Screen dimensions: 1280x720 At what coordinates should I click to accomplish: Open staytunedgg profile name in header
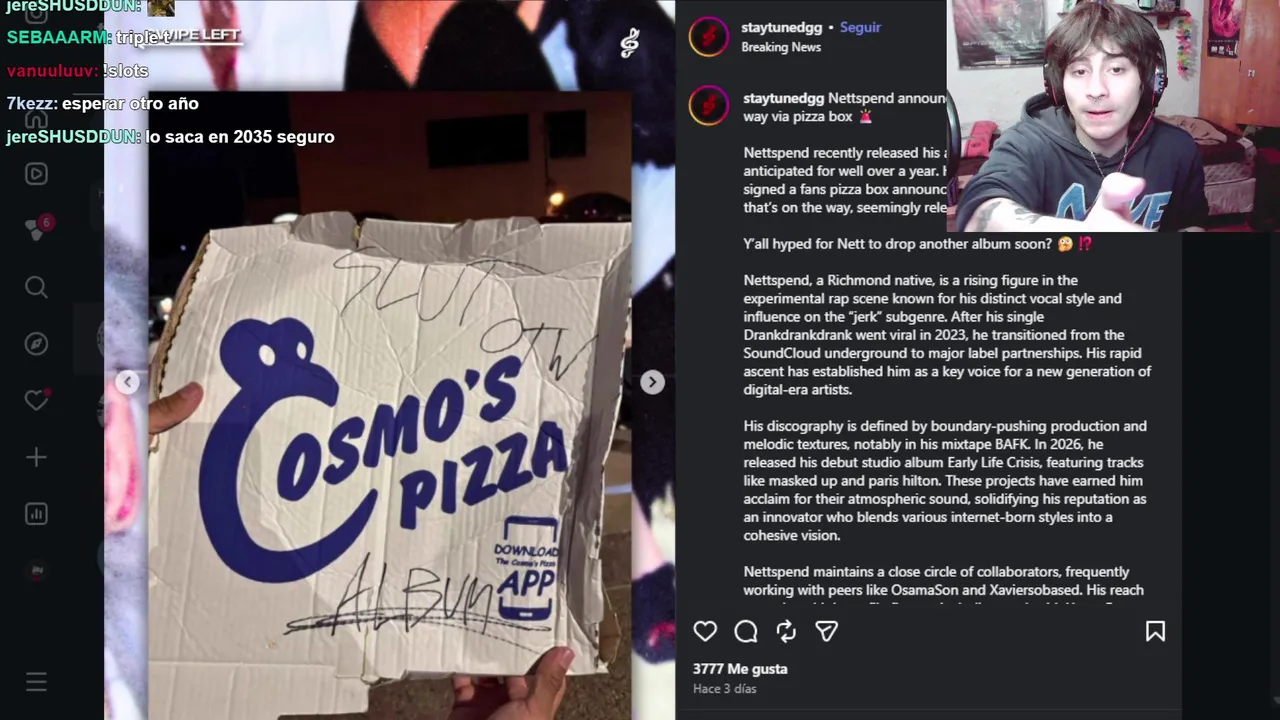(781, 28)
